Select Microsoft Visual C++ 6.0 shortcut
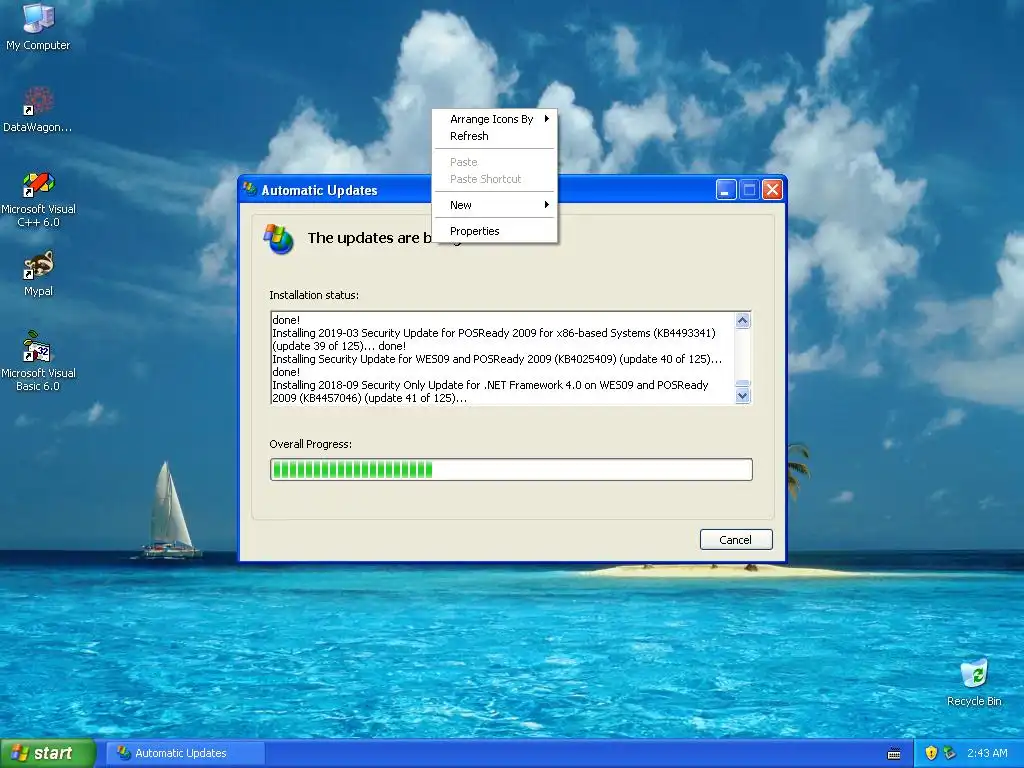Screen dimensions: 1024x768 (38, 199)
